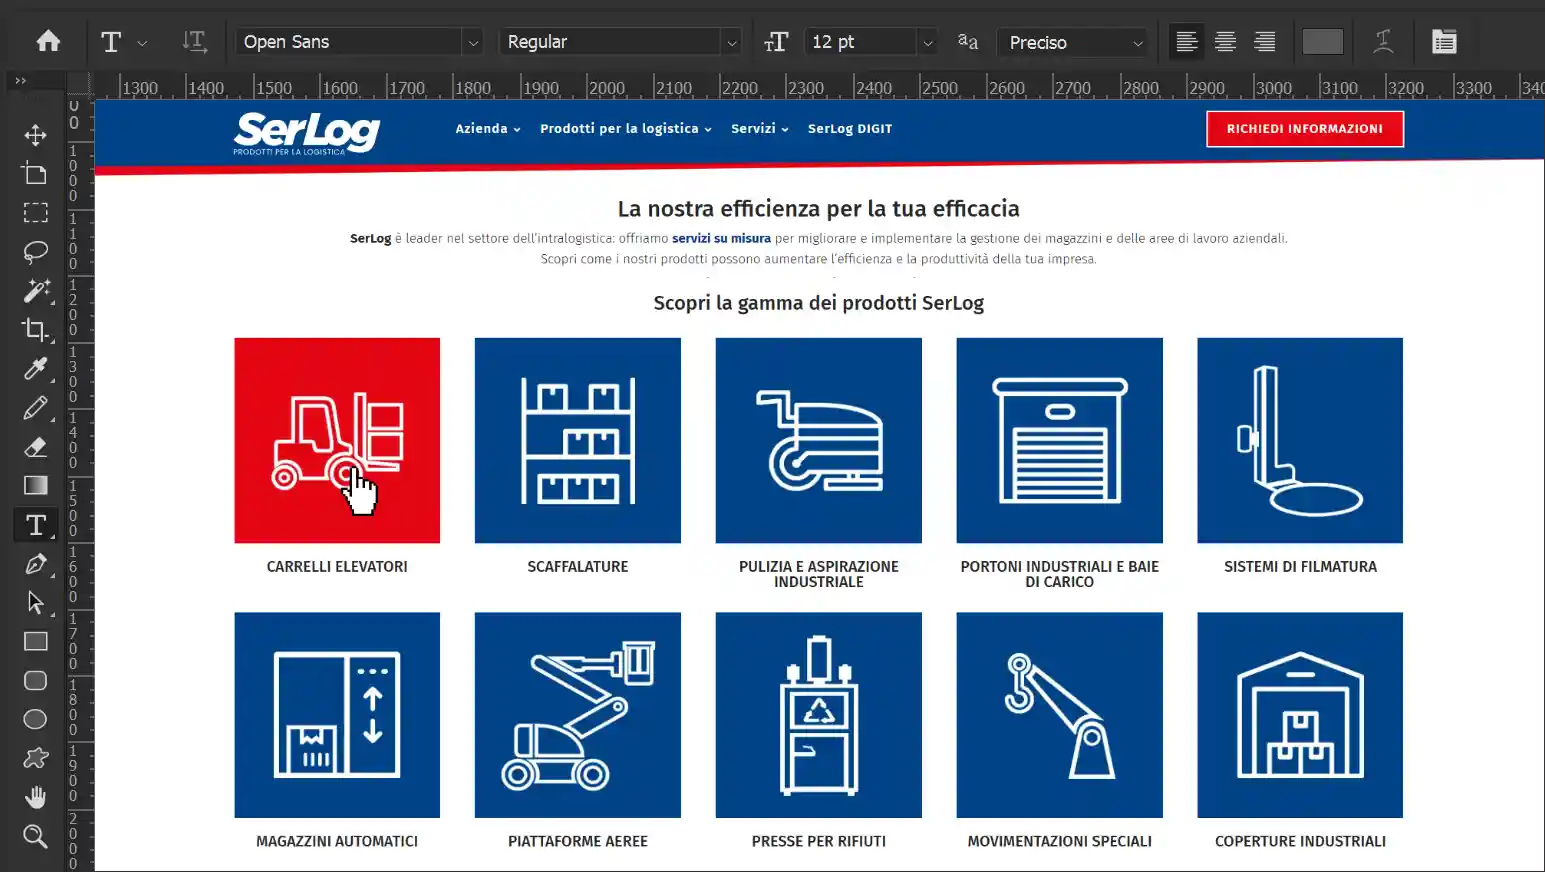Click the servizi su misura link
The image size is (1545, 872).
click(721, 239)
